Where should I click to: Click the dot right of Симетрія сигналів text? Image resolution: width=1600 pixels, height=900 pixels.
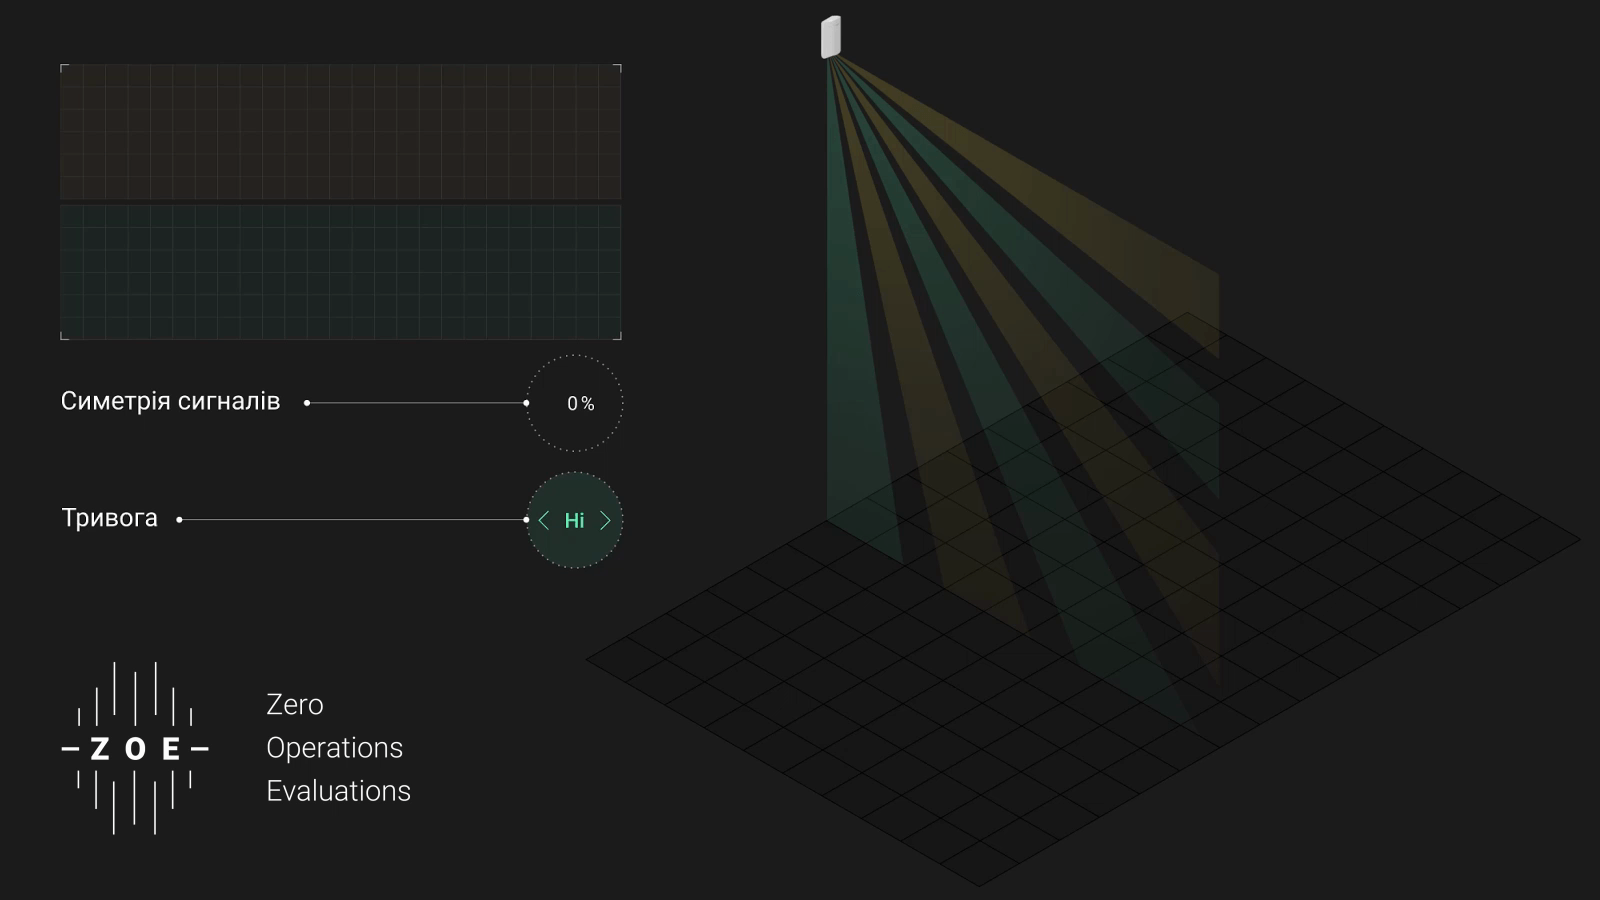[307, 403]
